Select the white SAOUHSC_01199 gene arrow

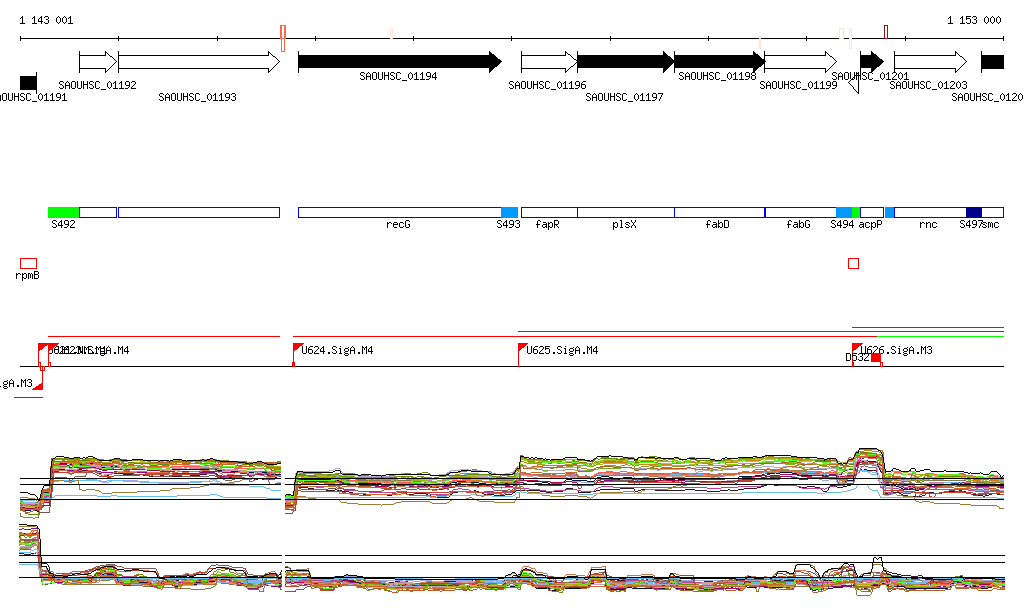point(800,62)
